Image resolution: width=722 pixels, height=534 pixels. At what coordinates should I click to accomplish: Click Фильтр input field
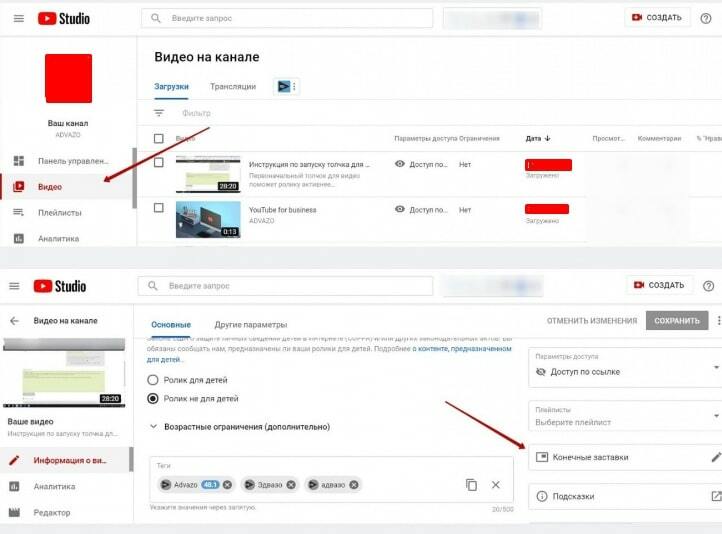click(x=196, y=113)
